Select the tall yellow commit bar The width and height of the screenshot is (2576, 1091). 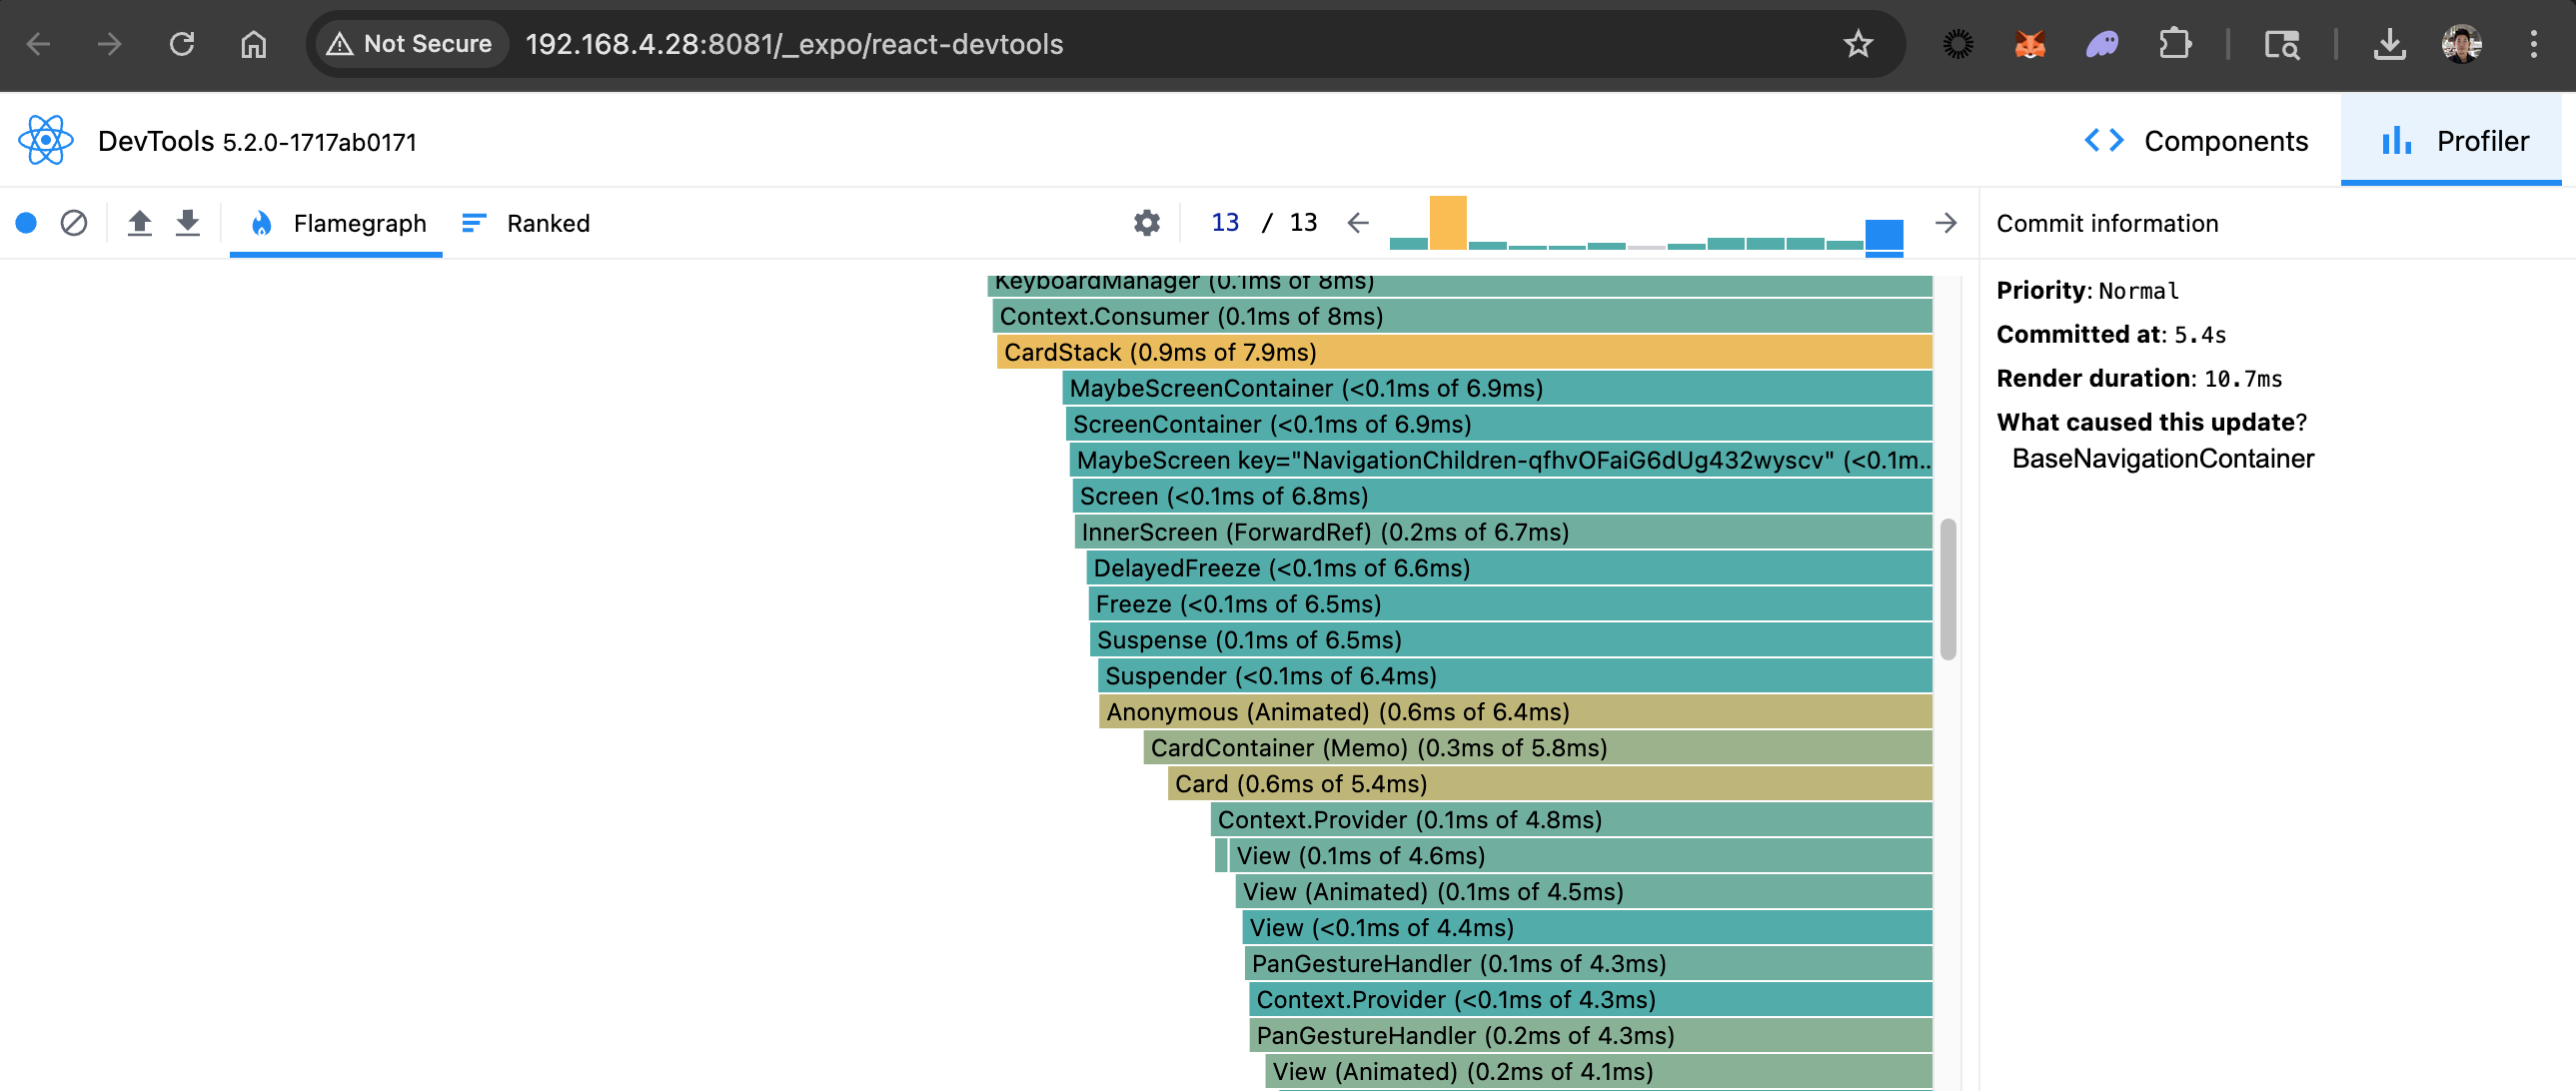pyautogui.click(x=1447, y=222)
